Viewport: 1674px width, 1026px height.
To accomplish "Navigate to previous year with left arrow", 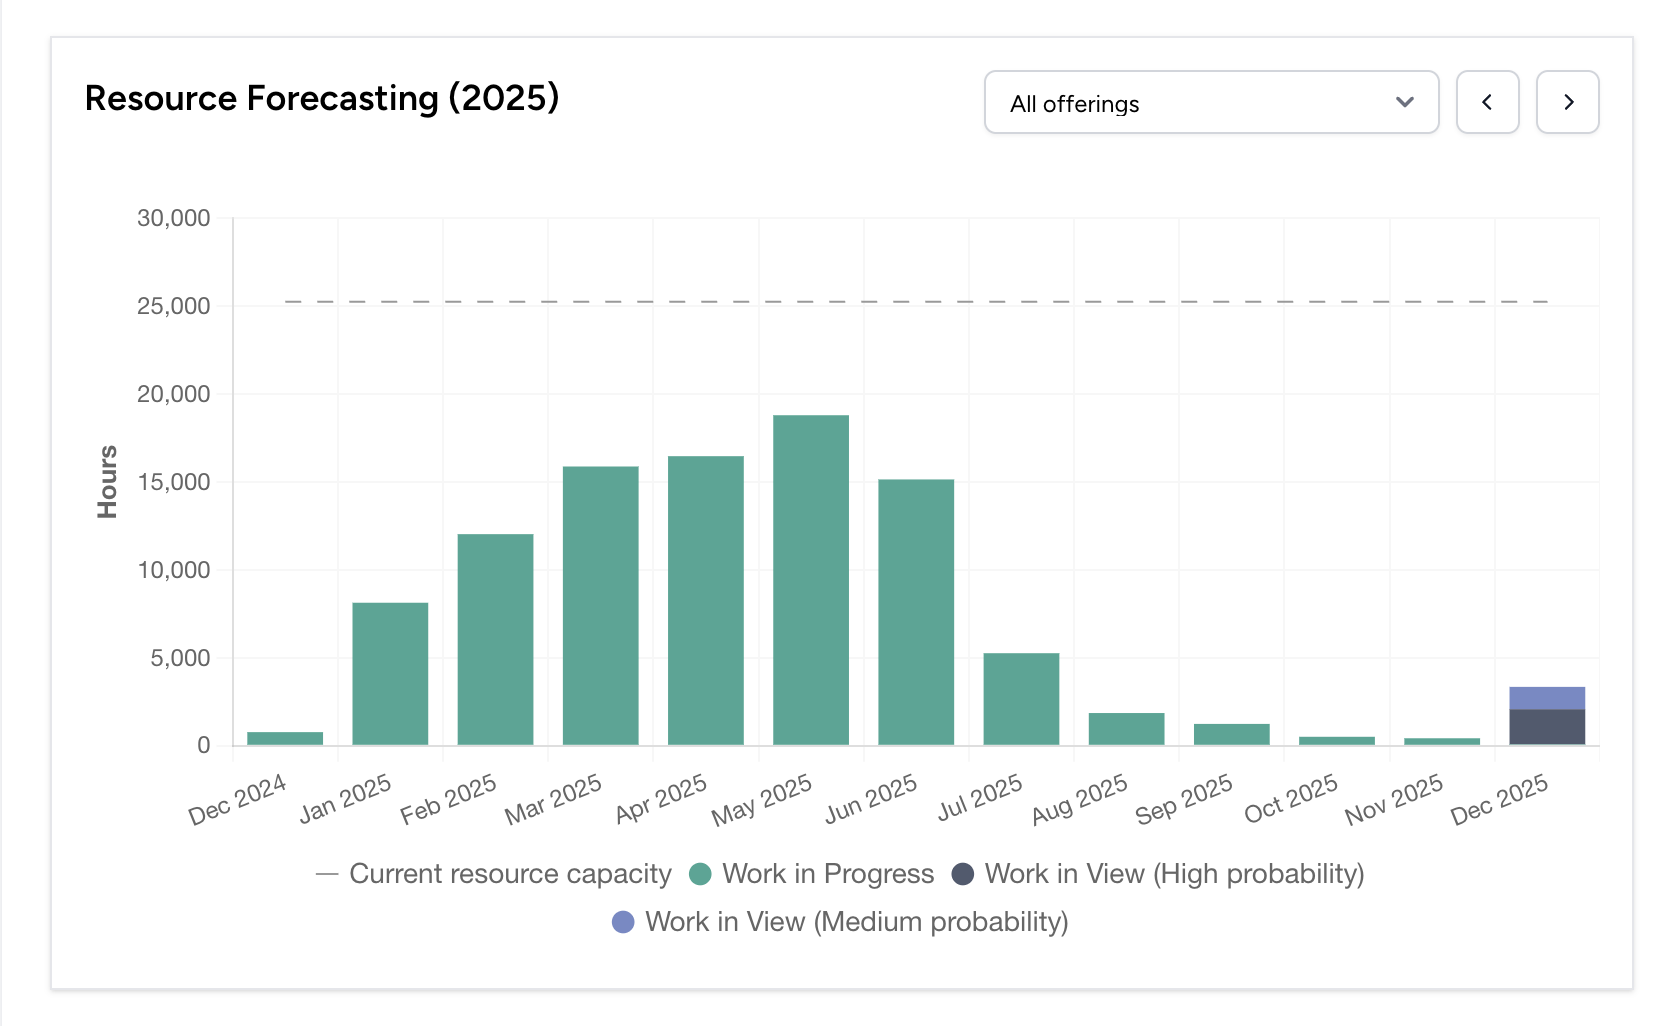I will point(1487,102).
